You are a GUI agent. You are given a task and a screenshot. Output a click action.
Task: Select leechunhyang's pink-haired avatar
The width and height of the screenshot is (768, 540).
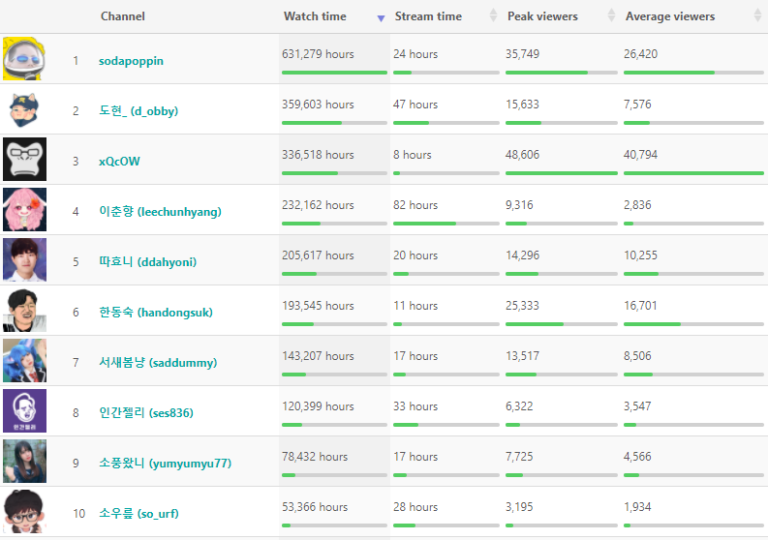(23, 210)
